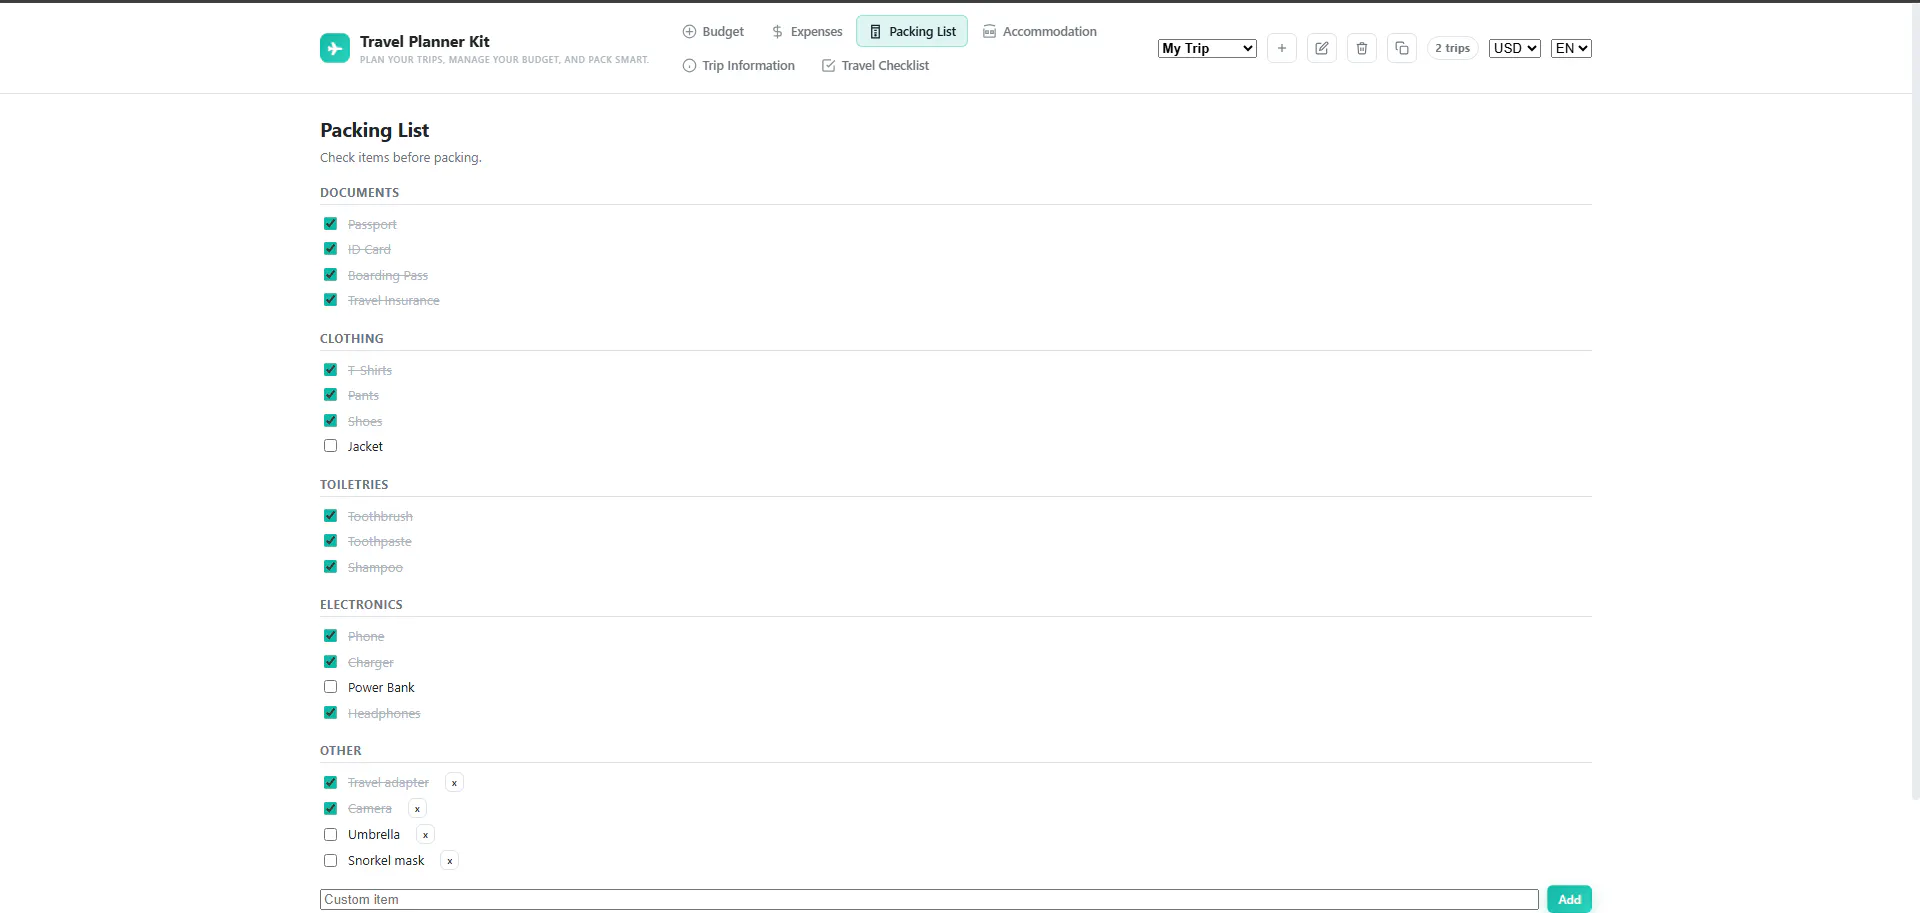Viewport: 1920px width, 913px height.
Task: Open the Accommodation tab
Action: click(1039, 31)
